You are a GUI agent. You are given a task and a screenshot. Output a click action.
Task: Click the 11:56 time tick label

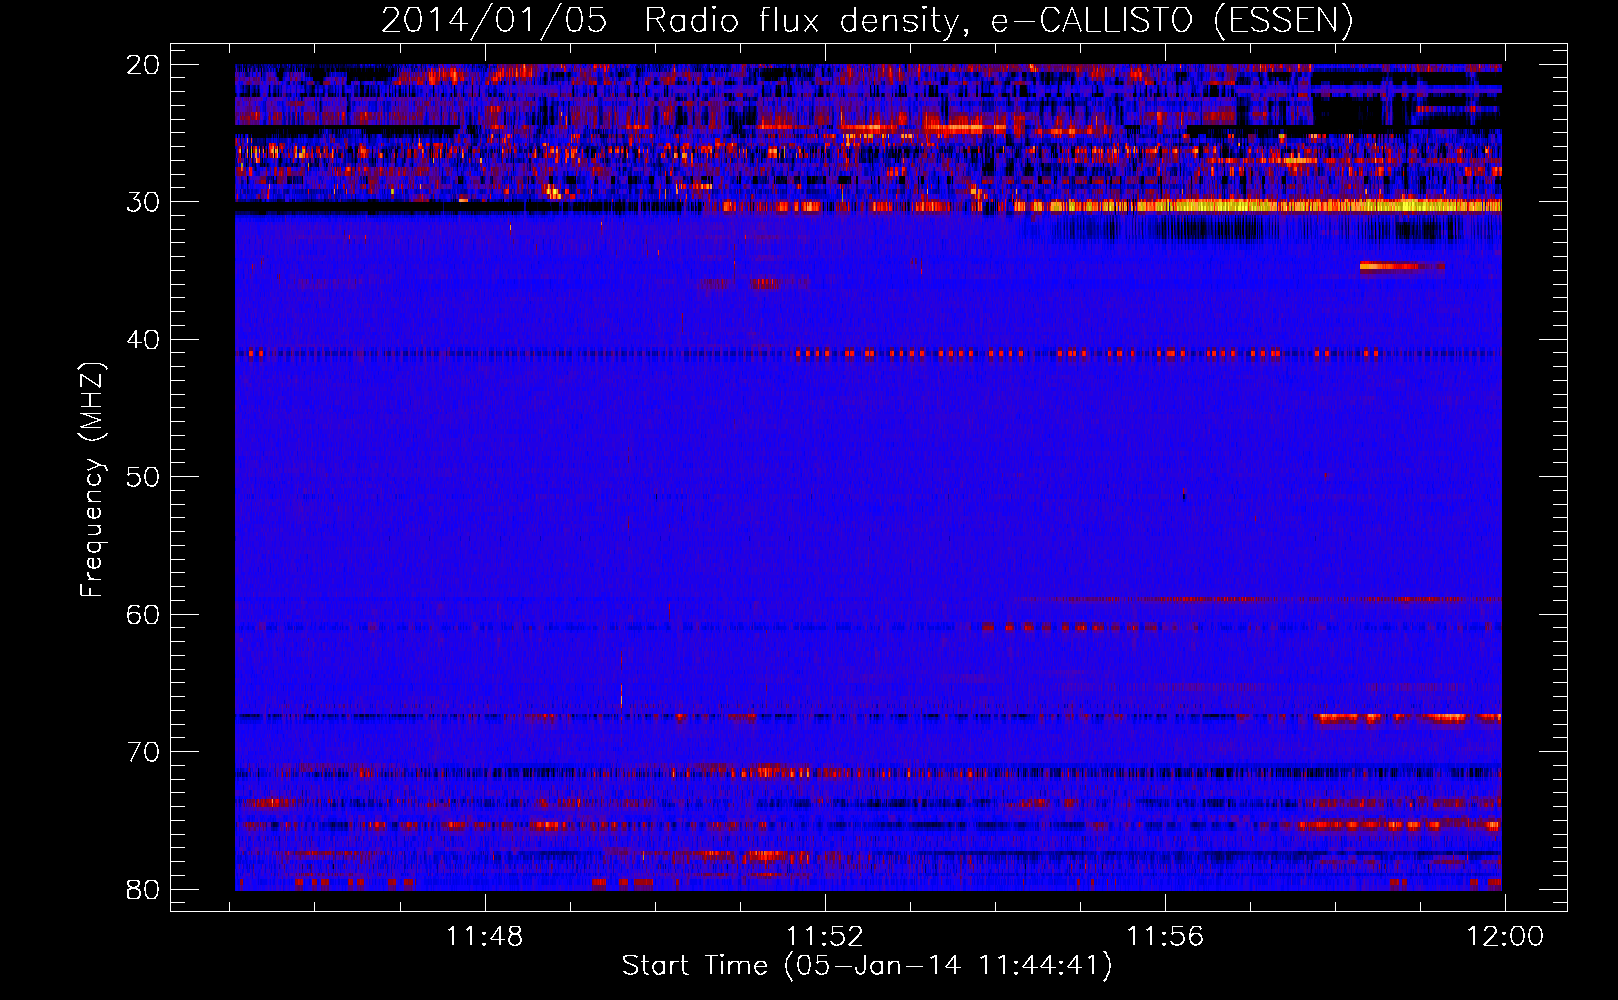pyautogui.click(x=1165, y=937)
